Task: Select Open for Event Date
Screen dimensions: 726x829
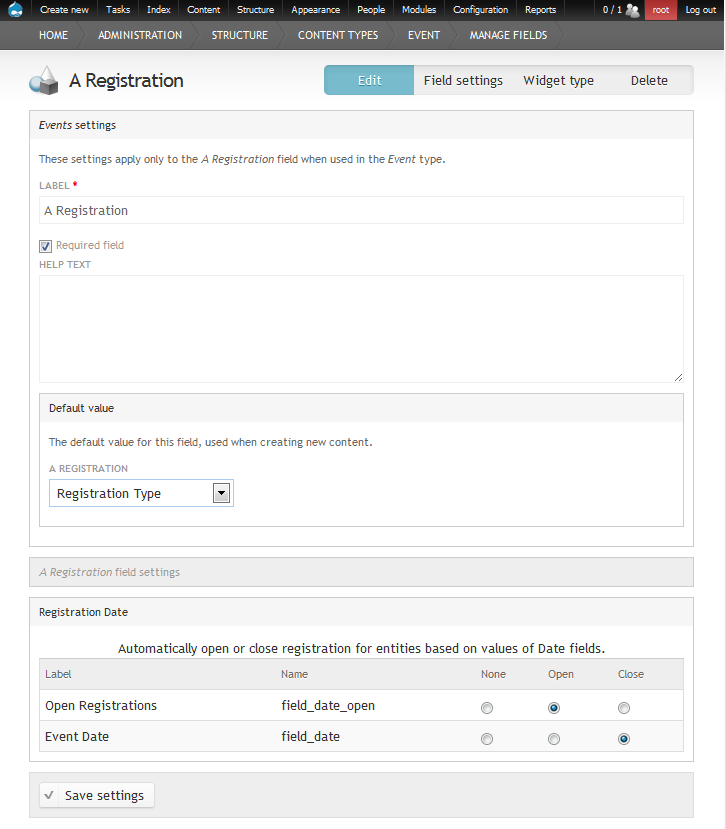Action: point(554,739)
